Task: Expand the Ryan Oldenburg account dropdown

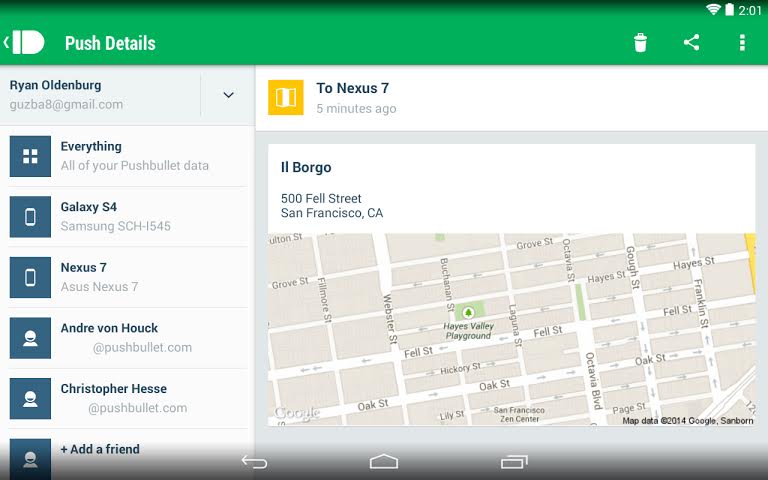Action: click(228, 95)
